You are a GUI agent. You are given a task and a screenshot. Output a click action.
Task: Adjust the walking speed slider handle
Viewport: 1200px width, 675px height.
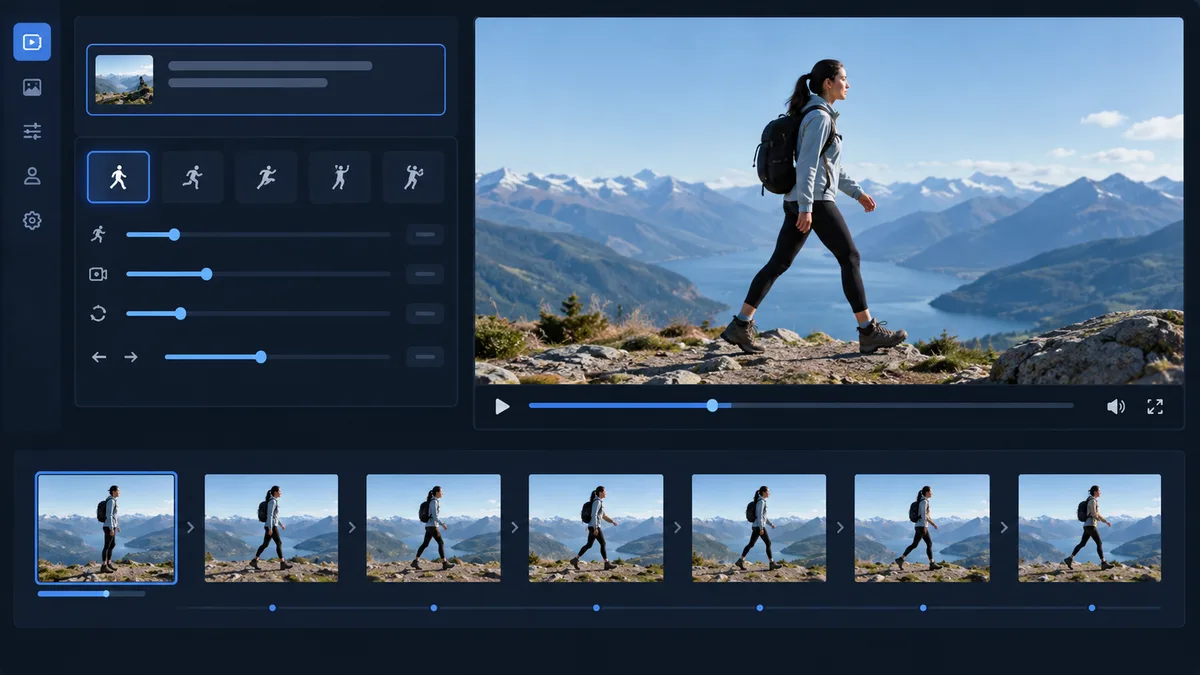pos(174,234)
